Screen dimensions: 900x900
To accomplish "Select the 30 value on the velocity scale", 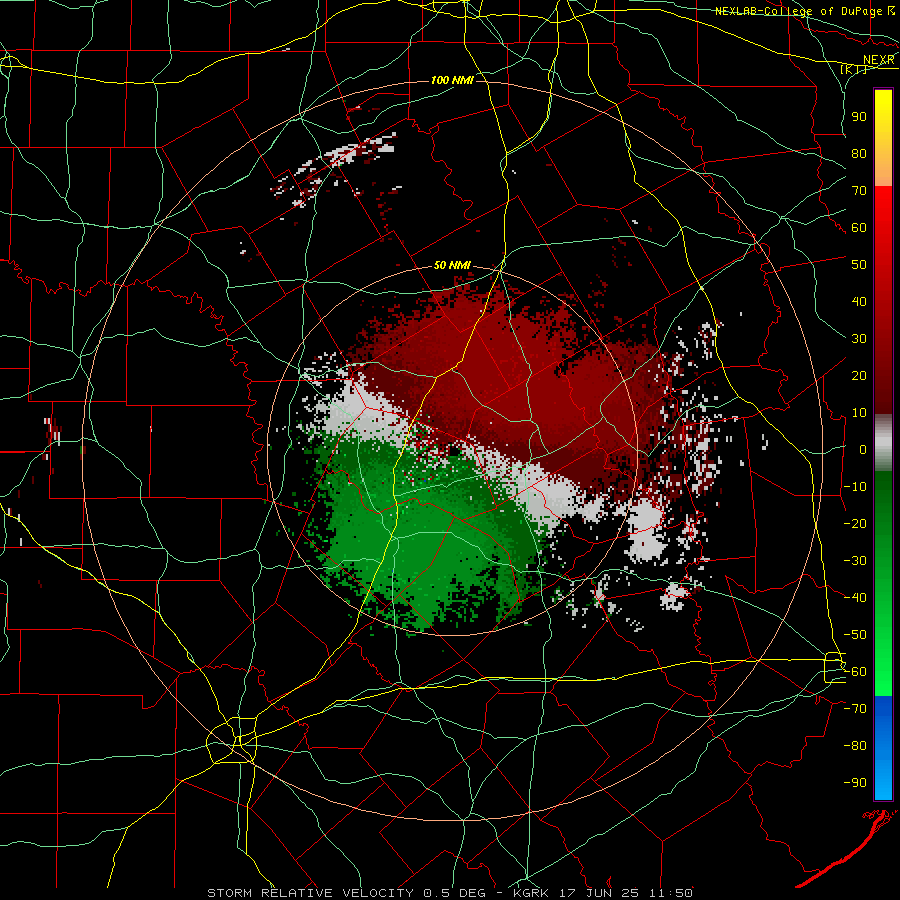I will pos(859,339).
